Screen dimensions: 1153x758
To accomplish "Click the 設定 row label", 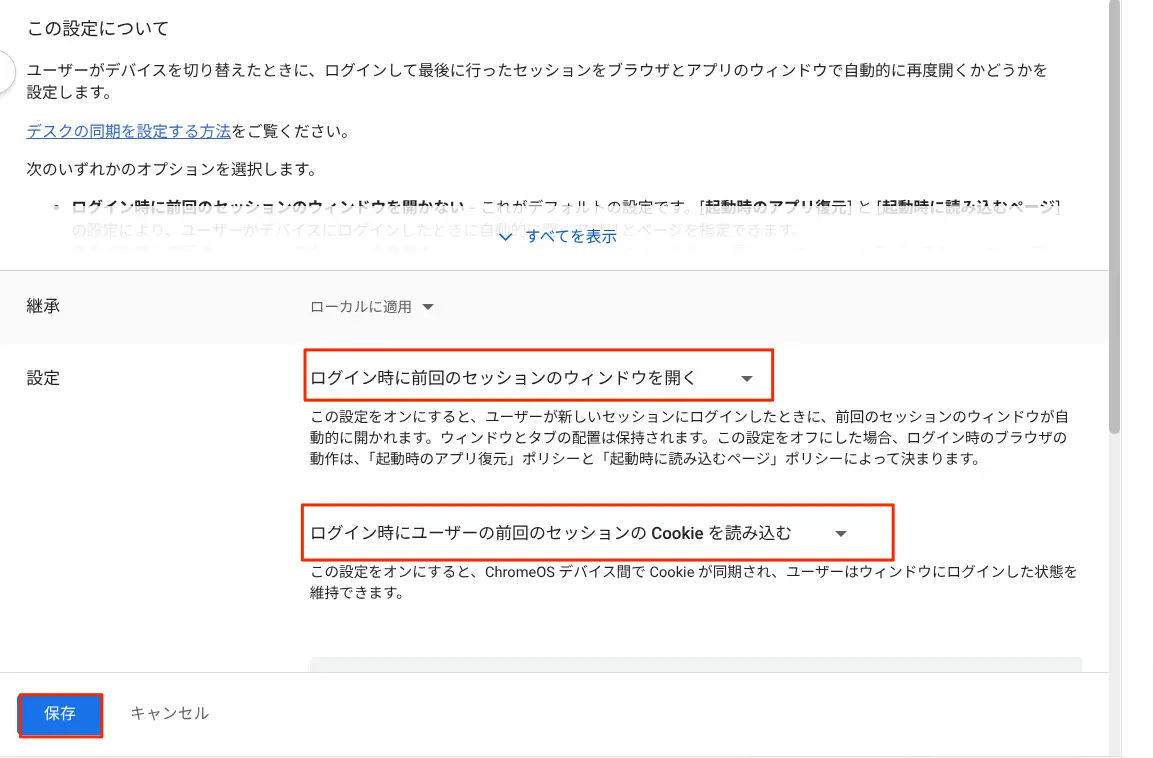I will pos(43,378).
